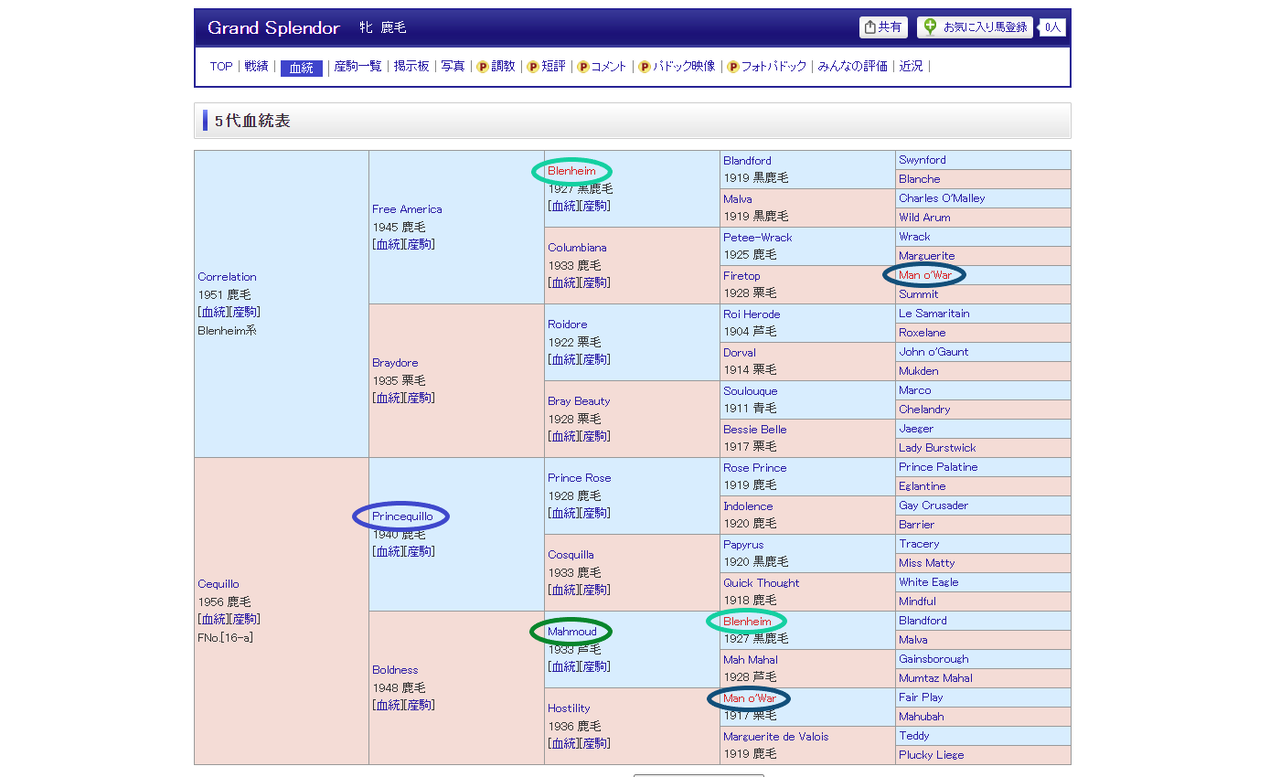Viewport: 1280px width, 777px height.
Task: Open Bray Beauty's horse page
Action: [579, 402]
